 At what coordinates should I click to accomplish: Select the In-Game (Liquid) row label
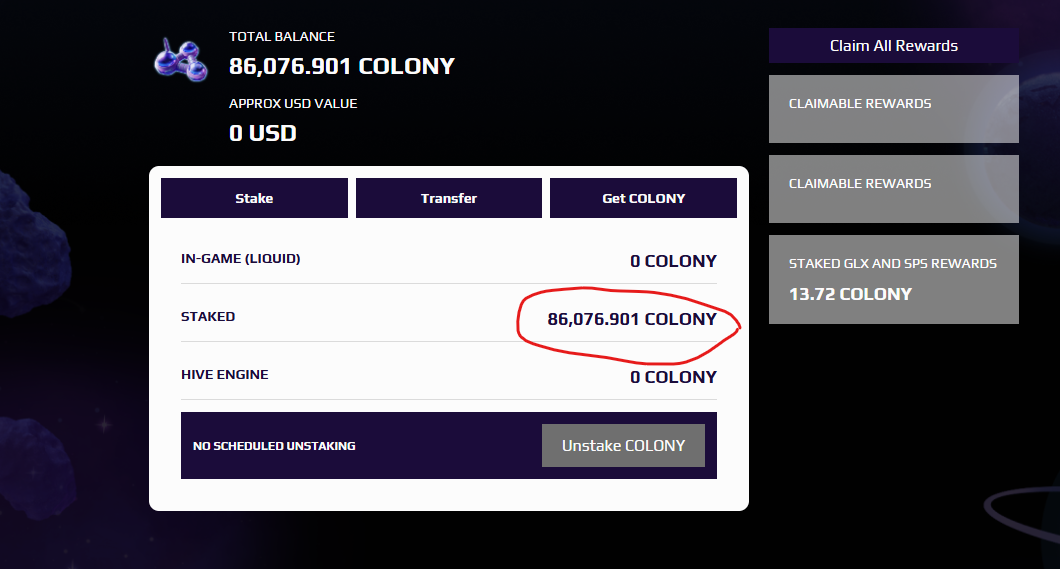coord(241,258)
